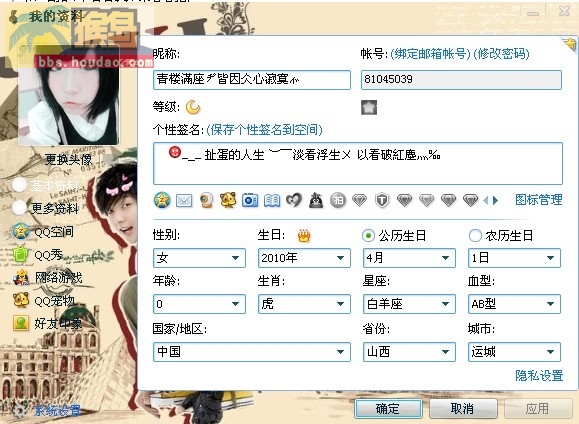Show previous service icons with left arrow
579x424 pixels.
(485, 201)
